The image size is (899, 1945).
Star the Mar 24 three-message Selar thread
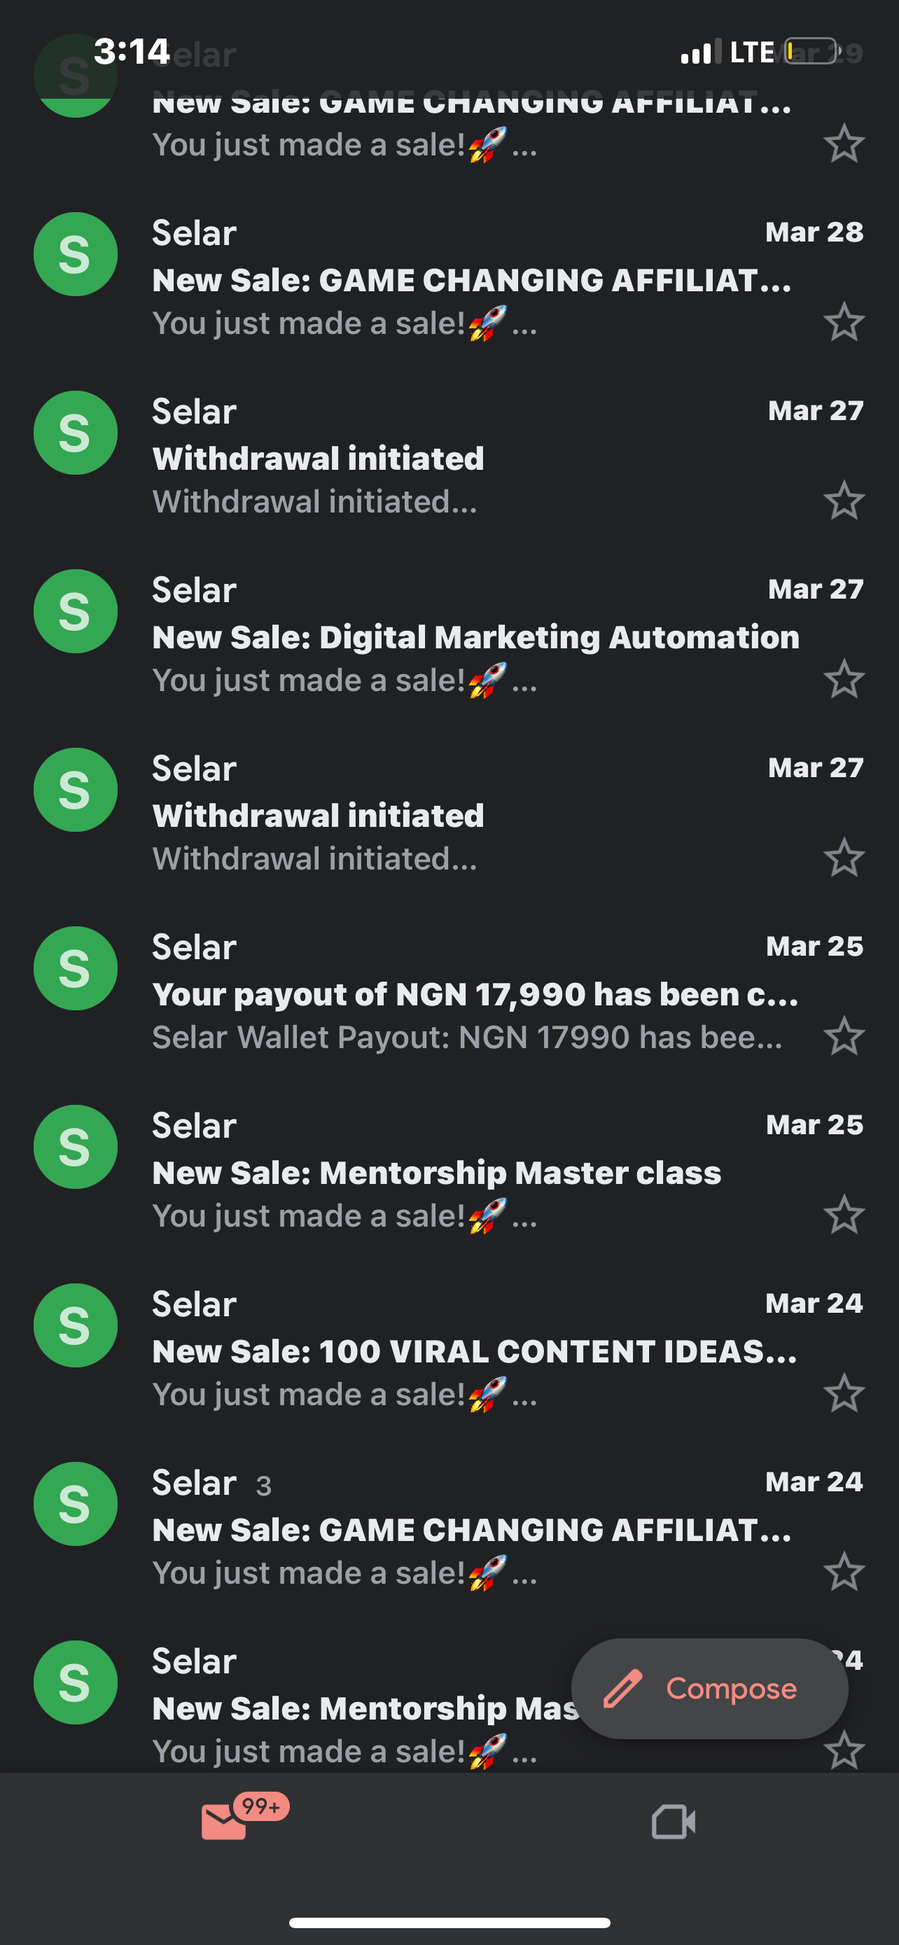[844, 1572]
